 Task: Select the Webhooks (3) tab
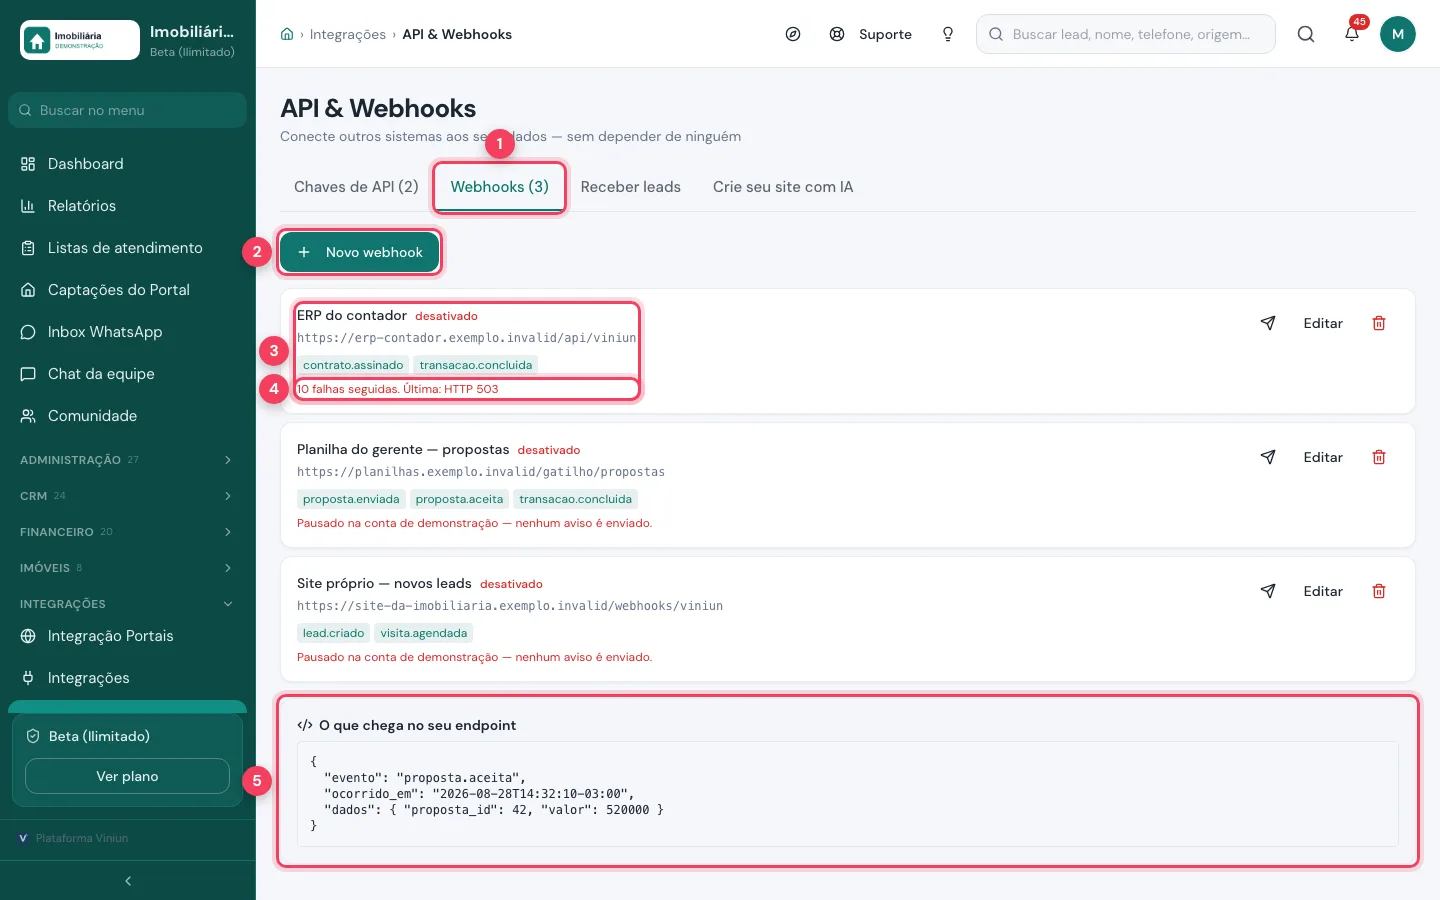500,187
